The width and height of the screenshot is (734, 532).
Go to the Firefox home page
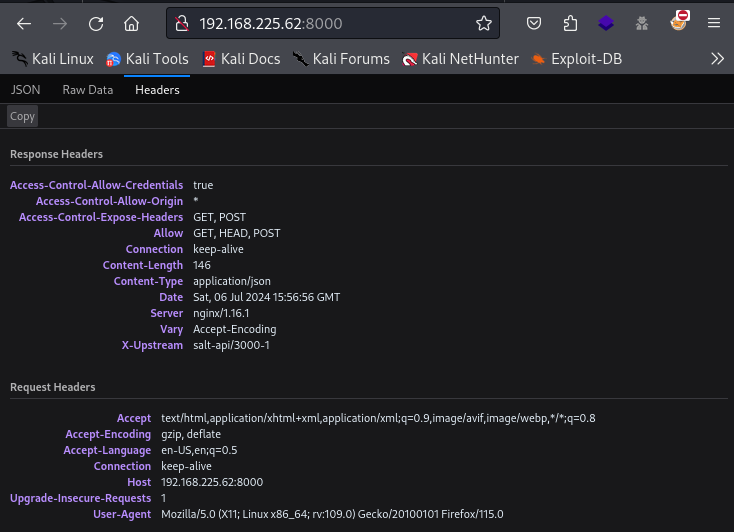coord(132,23)
